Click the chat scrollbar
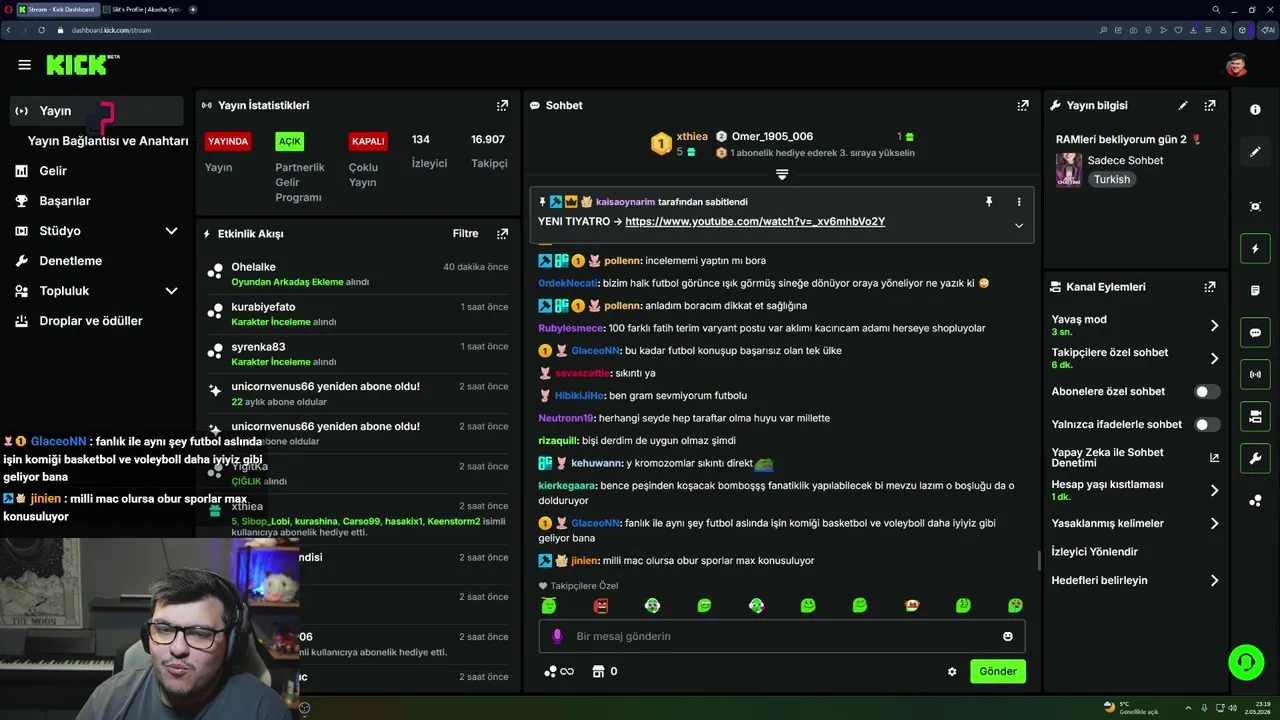1280x720 pixels. tap(1039, 560)
